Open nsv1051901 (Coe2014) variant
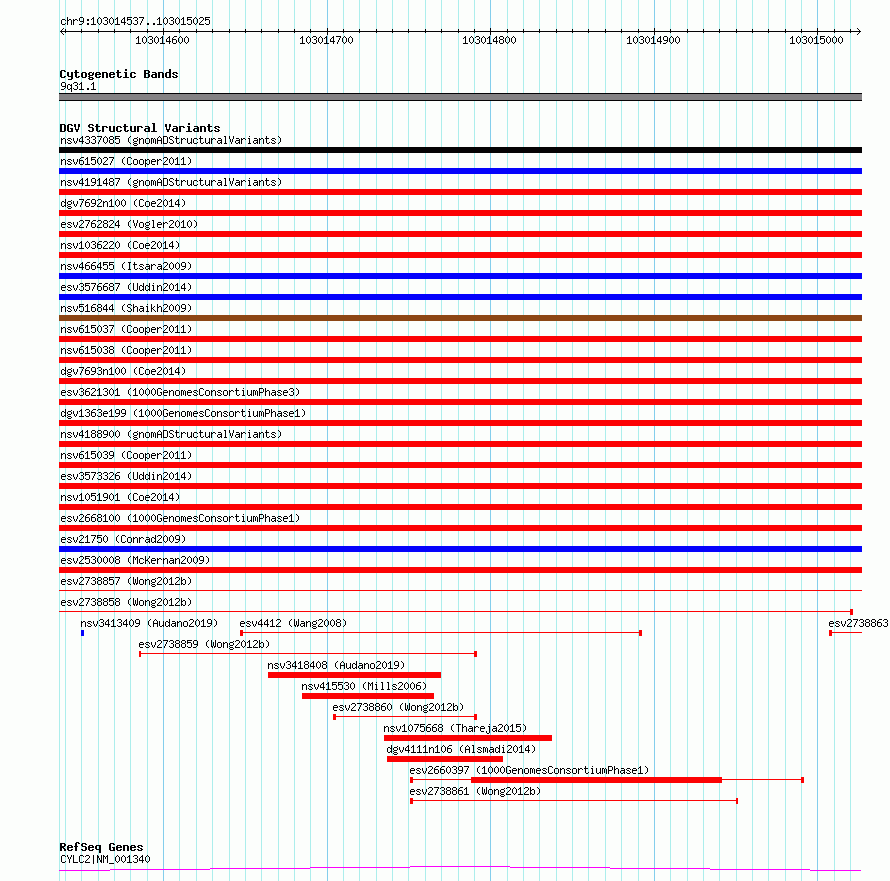The height and width of the screenshot is (881, 890). coord(120,497)
